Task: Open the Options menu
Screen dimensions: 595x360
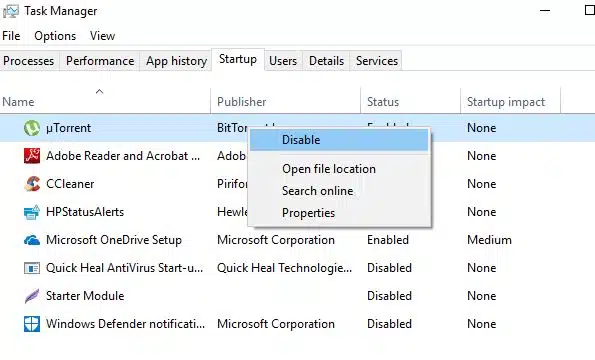Action: (55, 36)
